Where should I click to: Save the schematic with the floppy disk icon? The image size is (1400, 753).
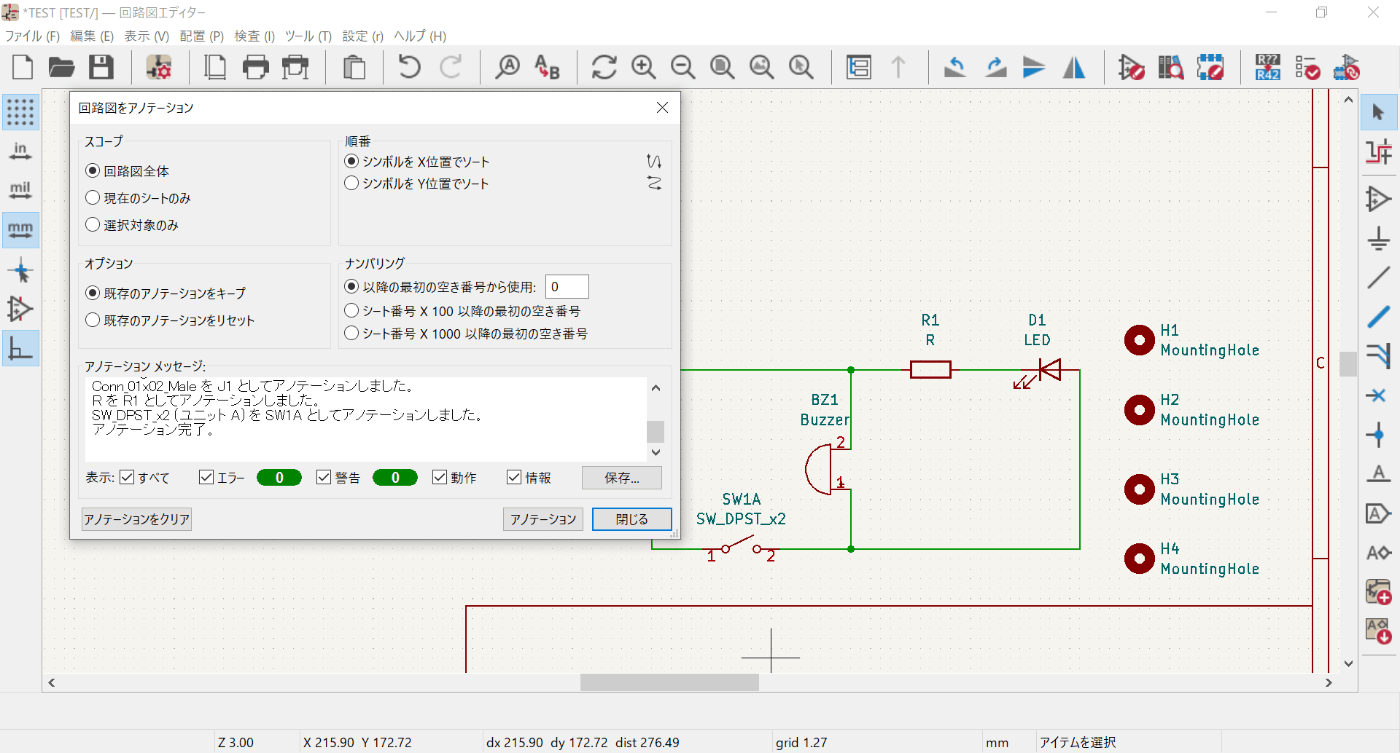pos(101,68)
